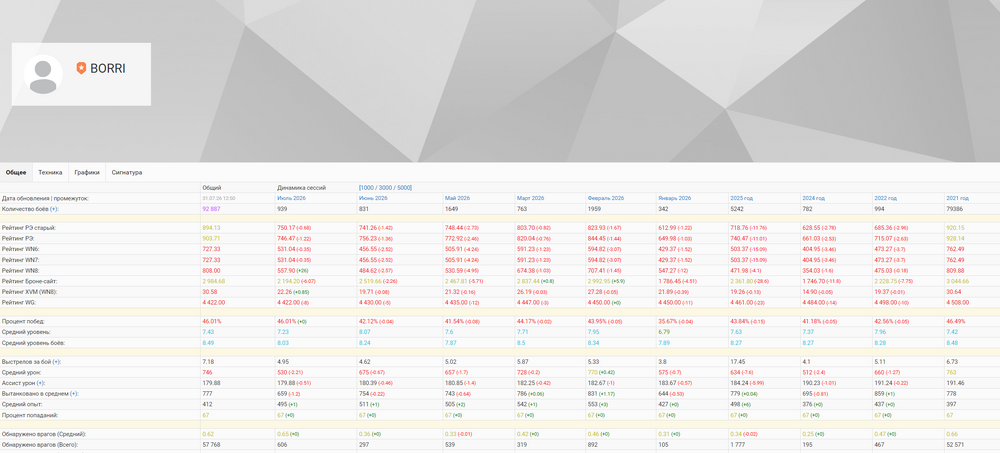Click the Процент побед row label

point(24,322)
